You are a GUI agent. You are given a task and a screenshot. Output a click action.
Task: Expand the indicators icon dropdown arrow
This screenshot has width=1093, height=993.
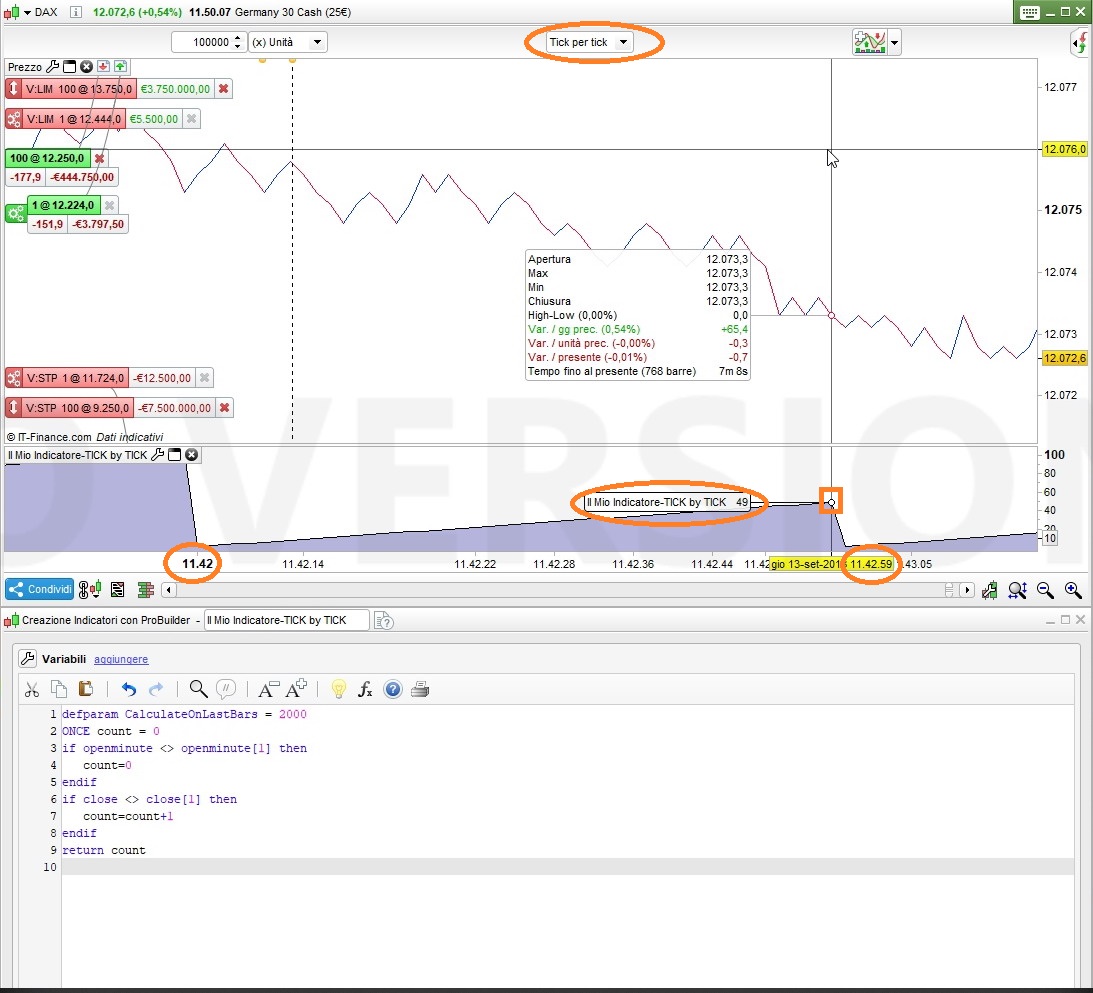pos(894,43)
